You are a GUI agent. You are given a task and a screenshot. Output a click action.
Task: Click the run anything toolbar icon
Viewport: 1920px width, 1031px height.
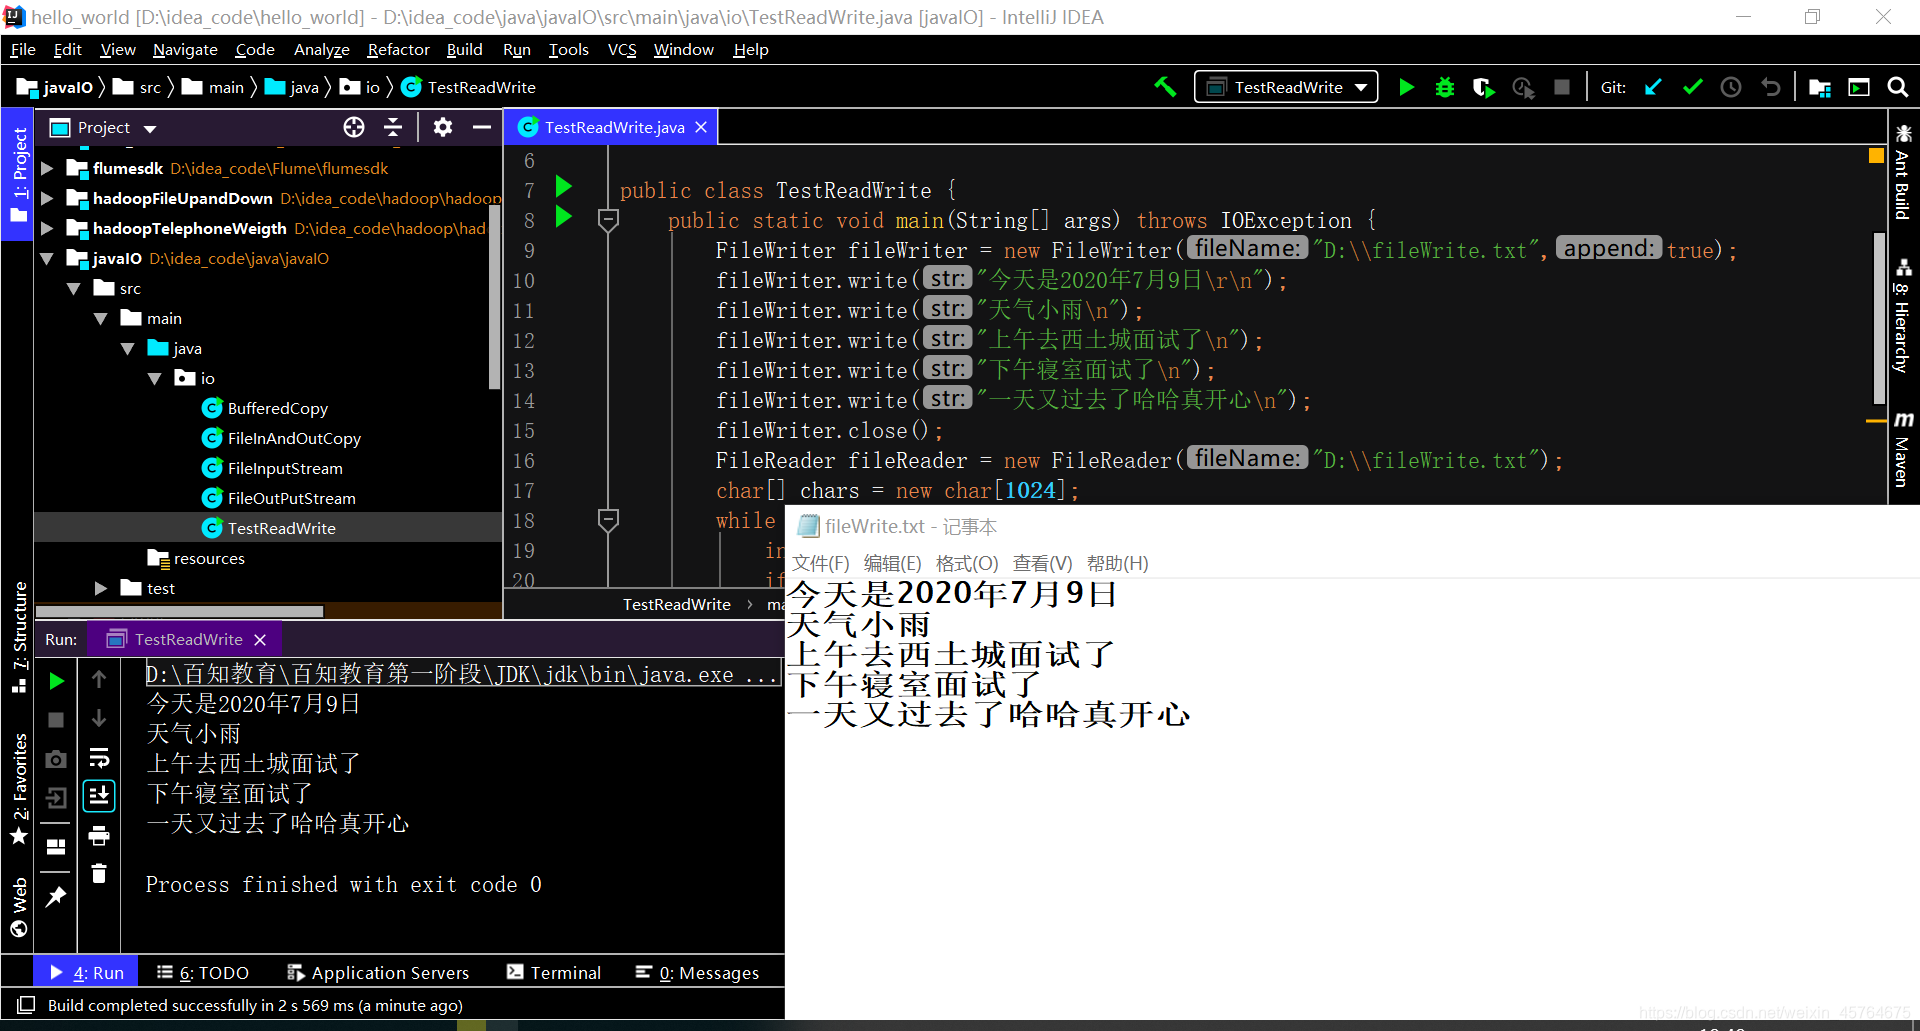[x=1858, y=88]
